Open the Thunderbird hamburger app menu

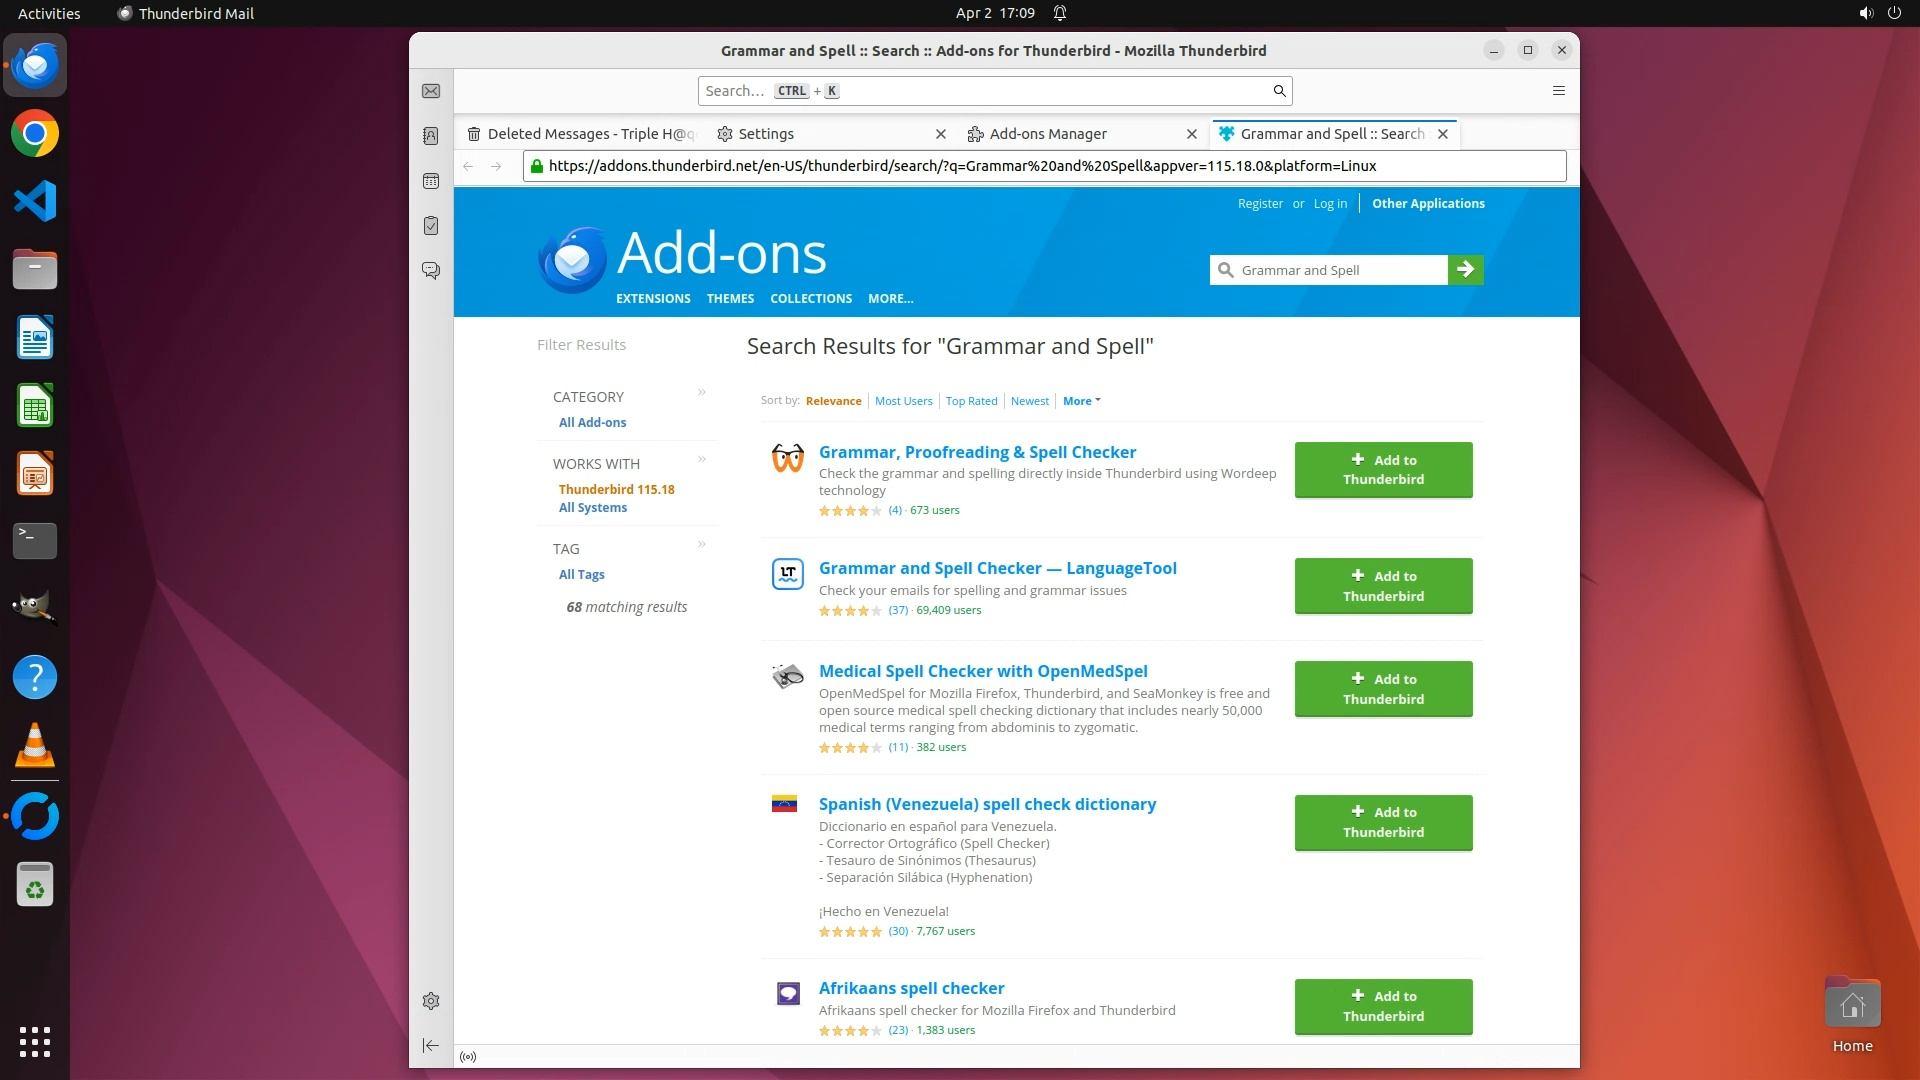pyautogui.click(x=1558, y=91)
